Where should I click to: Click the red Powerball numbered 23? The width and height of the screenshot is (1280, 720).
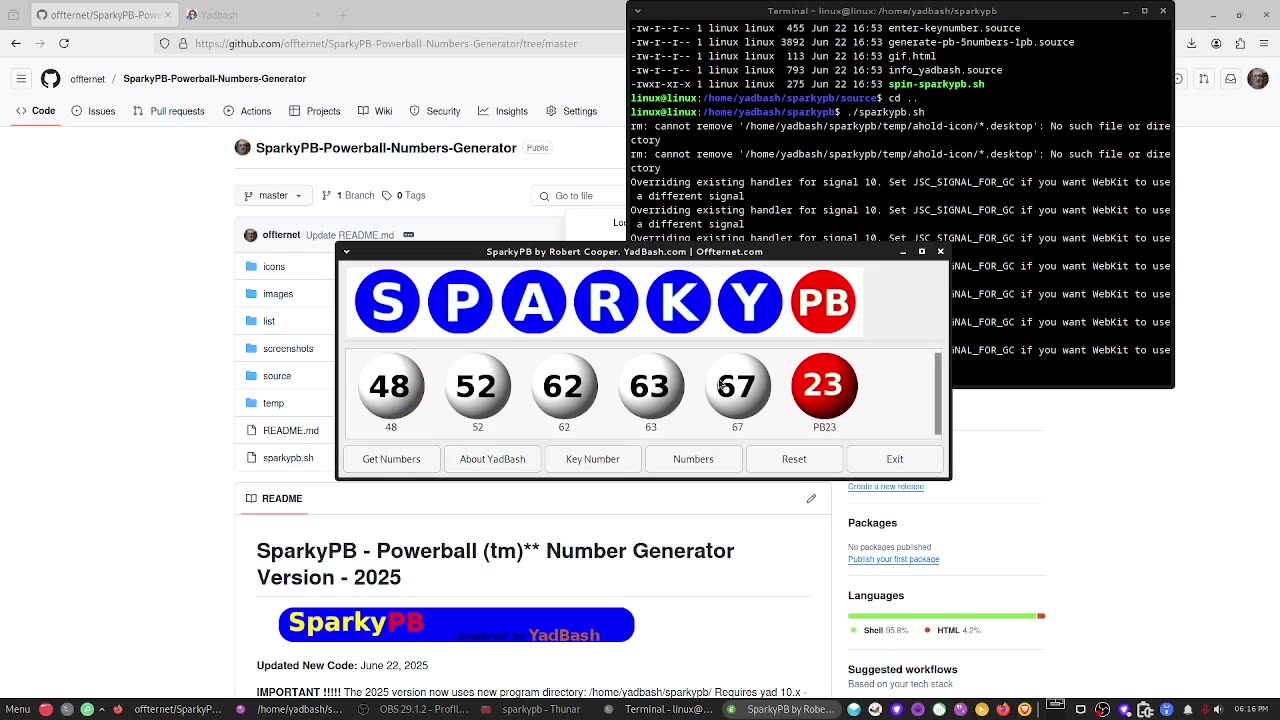(x=824, y=386)
